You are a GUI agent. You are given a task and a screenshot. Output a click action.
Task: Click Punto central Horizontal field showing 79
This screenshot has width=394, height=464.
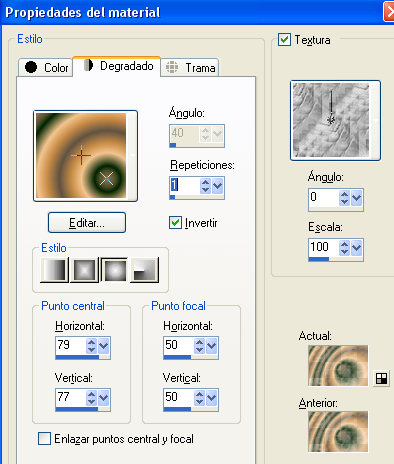coord(70,346)
